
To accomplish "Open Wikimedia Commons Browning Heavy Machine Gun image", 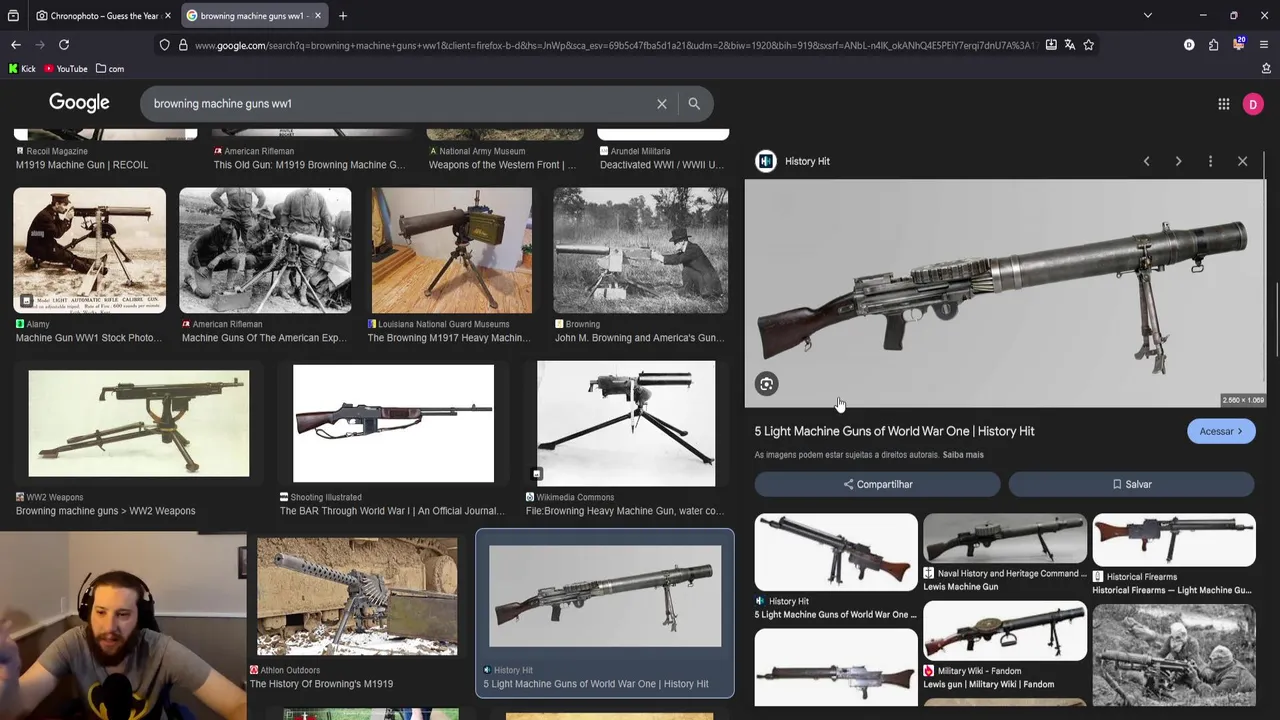I will [626, 423].
